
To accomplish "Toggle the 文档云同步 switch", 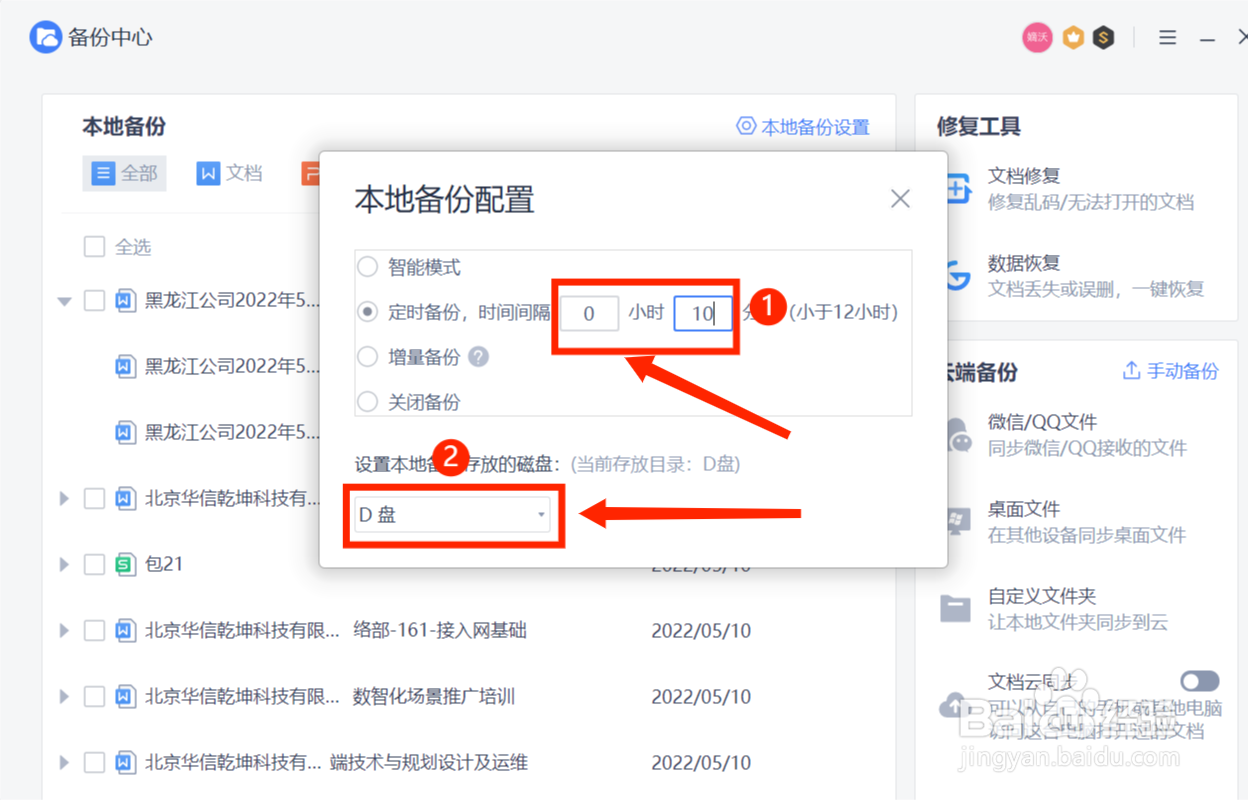I will coord(1200,680).
